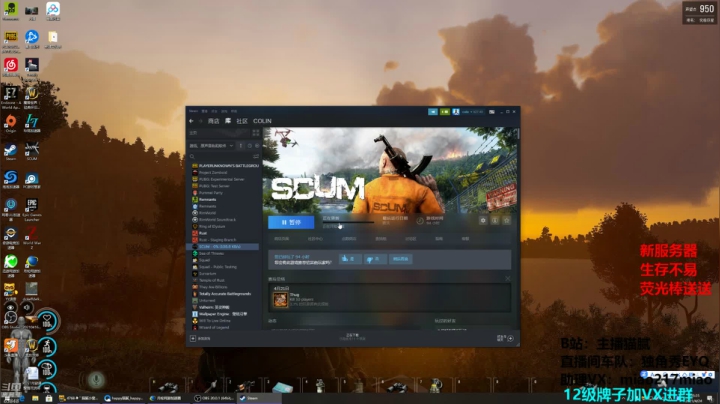
Task: Dismiss the activity summary with X
Action: click(507, 279)
